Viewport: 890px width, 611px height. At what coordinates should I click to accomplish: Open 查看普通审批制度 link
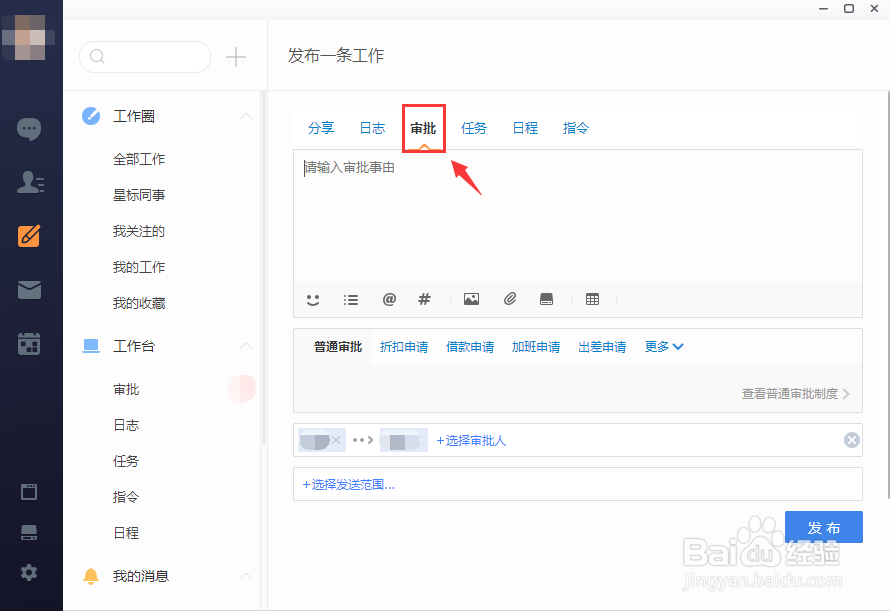(x=790, y=394)
